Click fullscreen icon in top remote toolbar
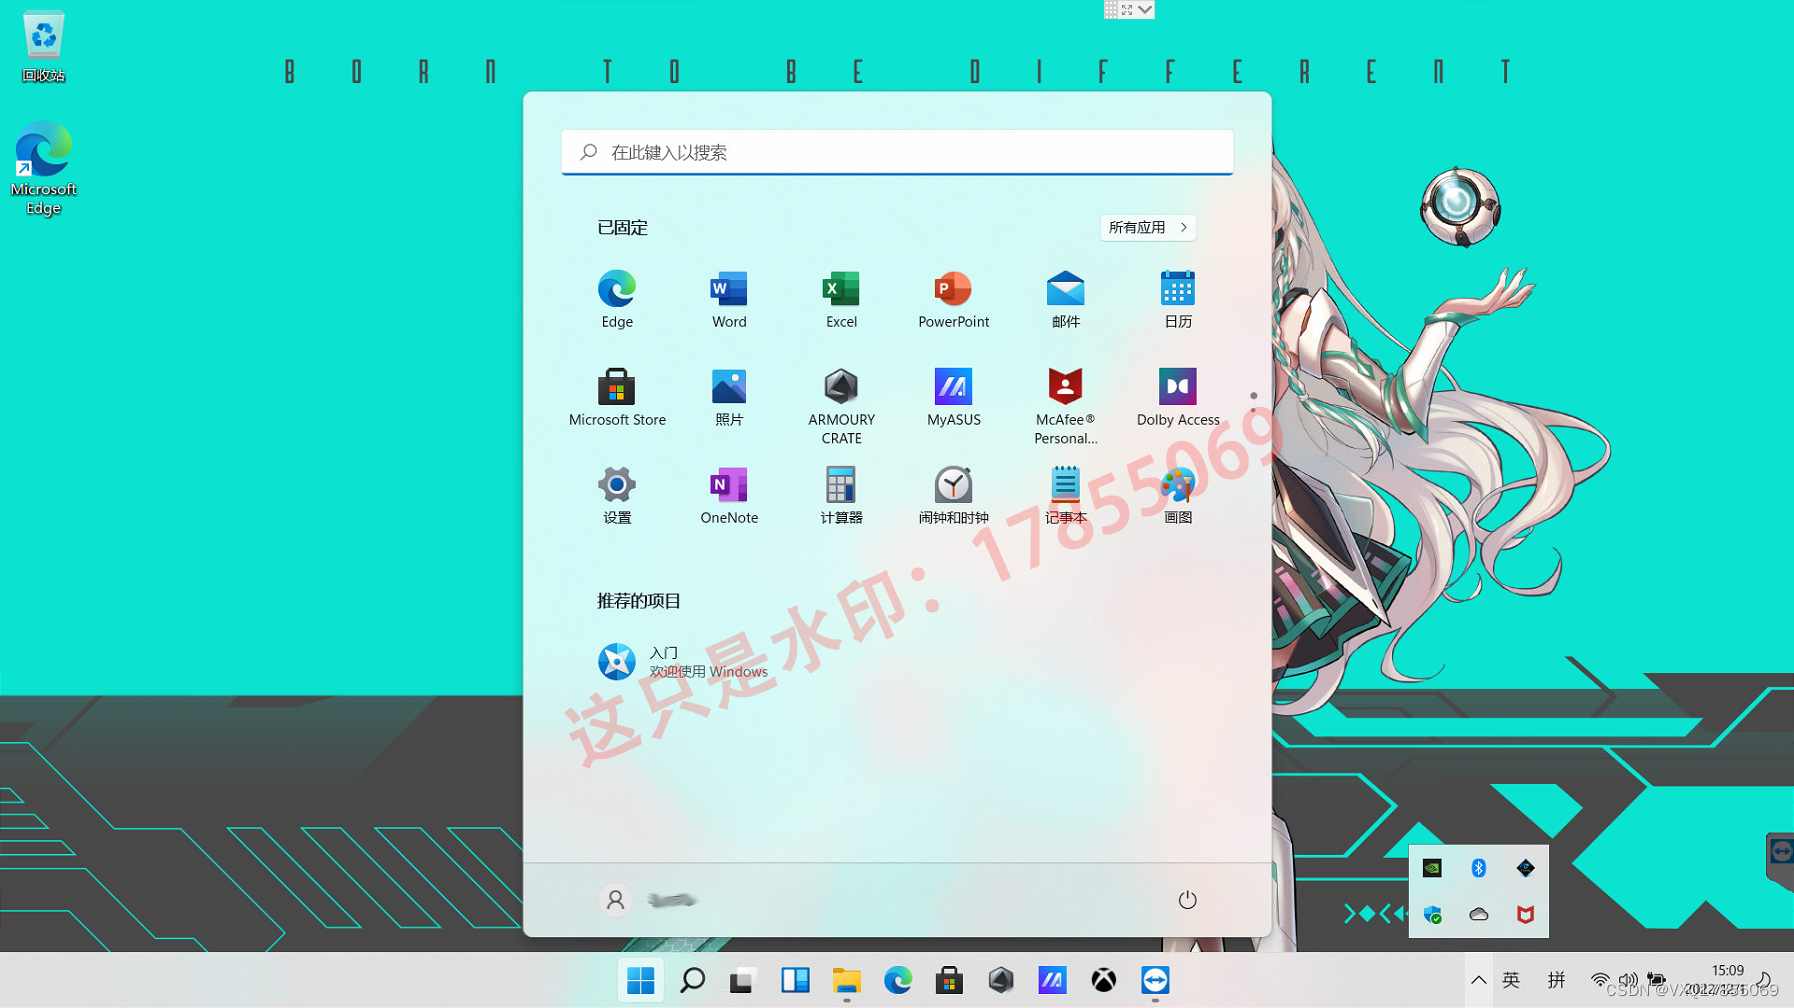The height and width of the screenshot is (1008, 1794). click(x=1127, y=9)
